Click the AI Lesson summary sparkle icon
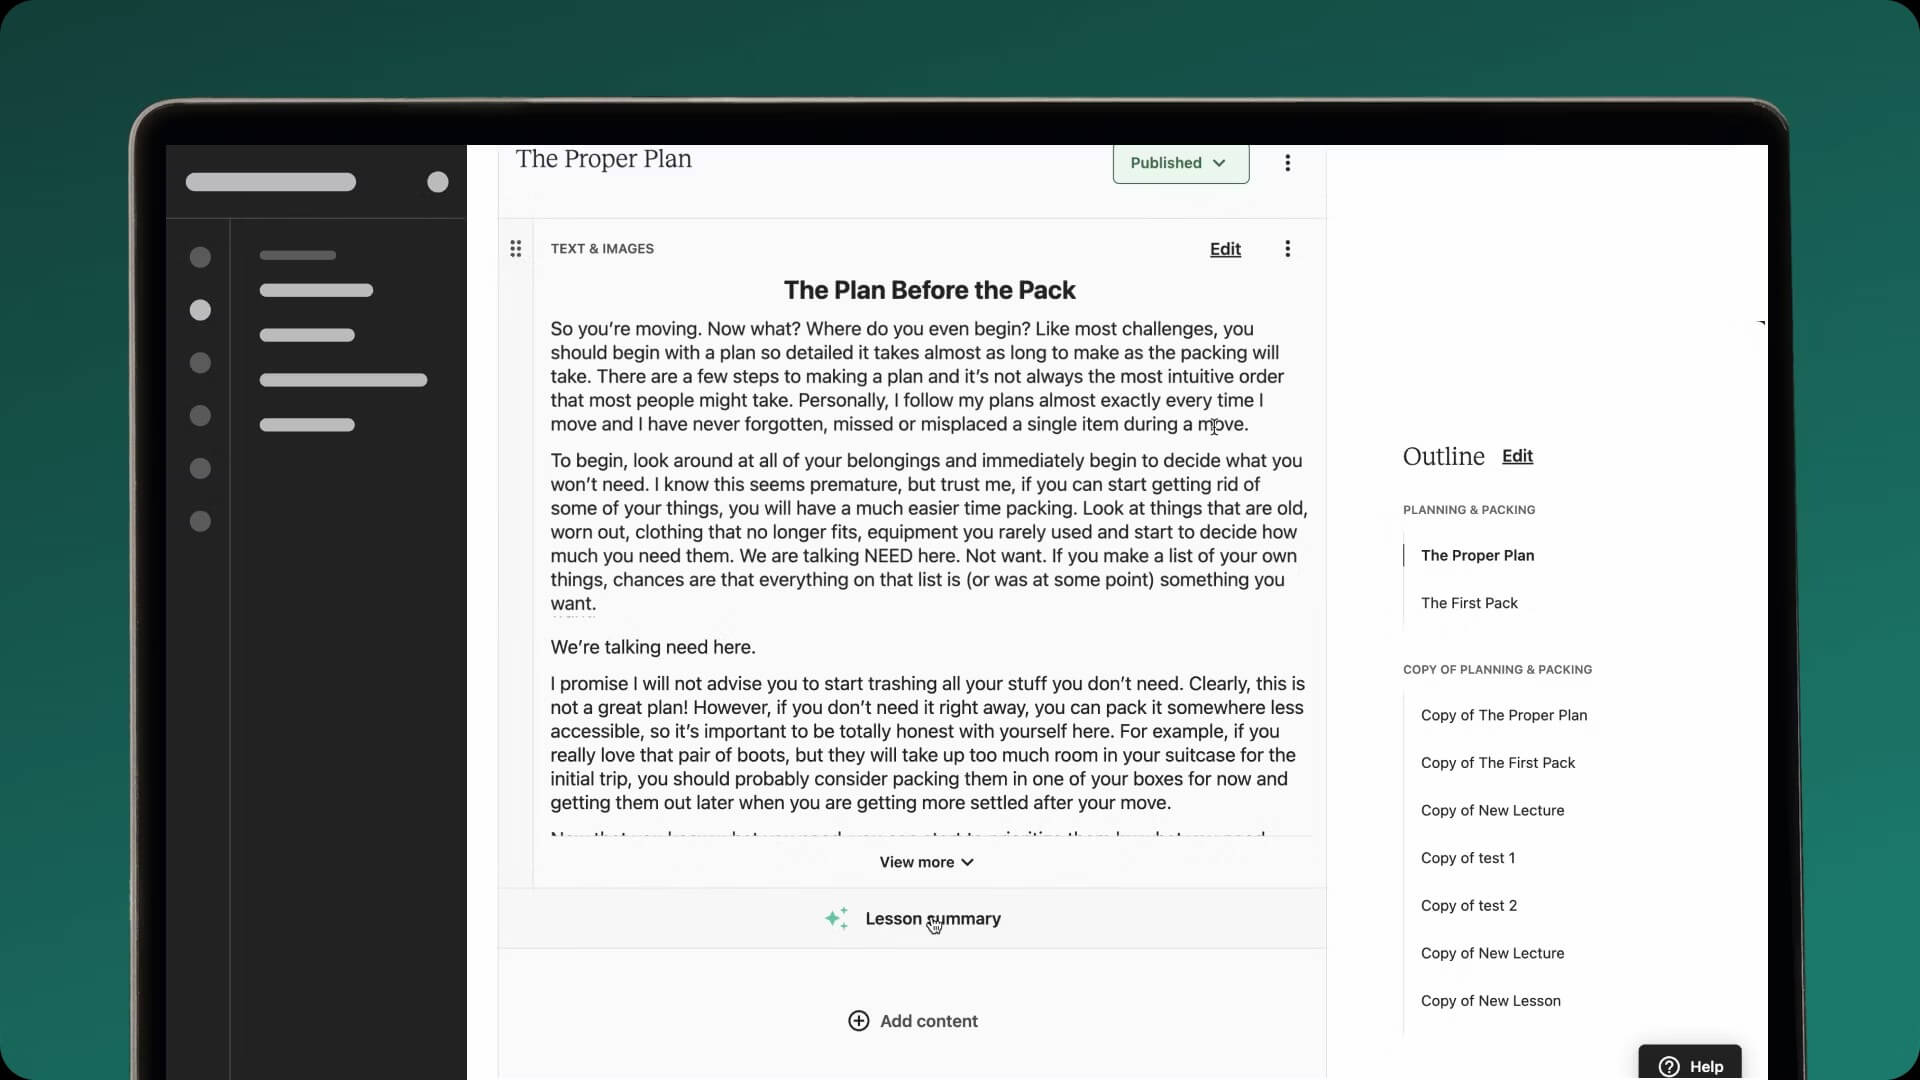 (835, 918)
